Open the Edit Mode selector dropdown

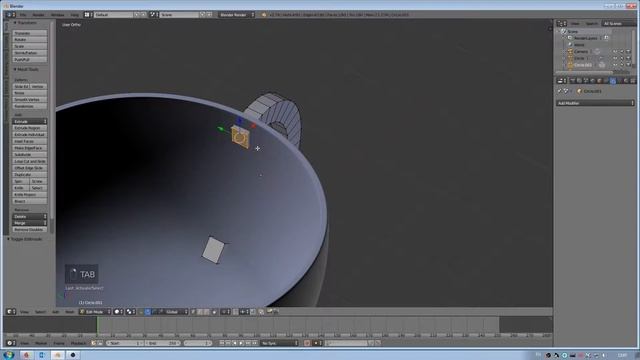(x=95, y=312)
